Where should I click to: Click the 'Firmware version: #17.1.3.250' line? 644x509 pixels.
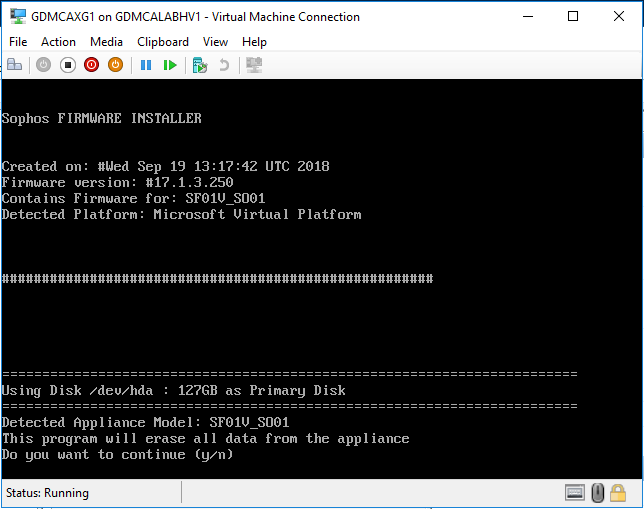117,182
